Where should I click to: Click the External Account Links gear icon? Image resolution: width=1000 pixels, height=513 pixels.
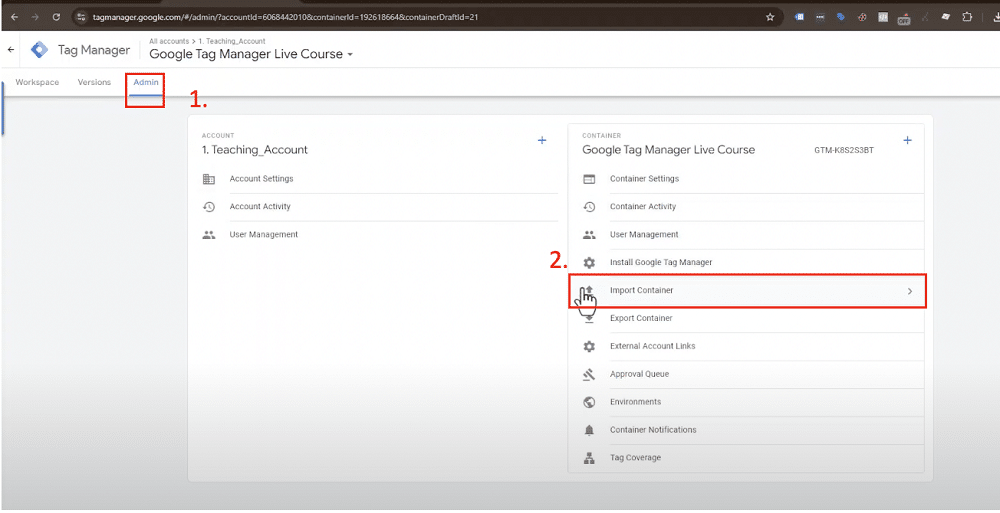[589, 346]
